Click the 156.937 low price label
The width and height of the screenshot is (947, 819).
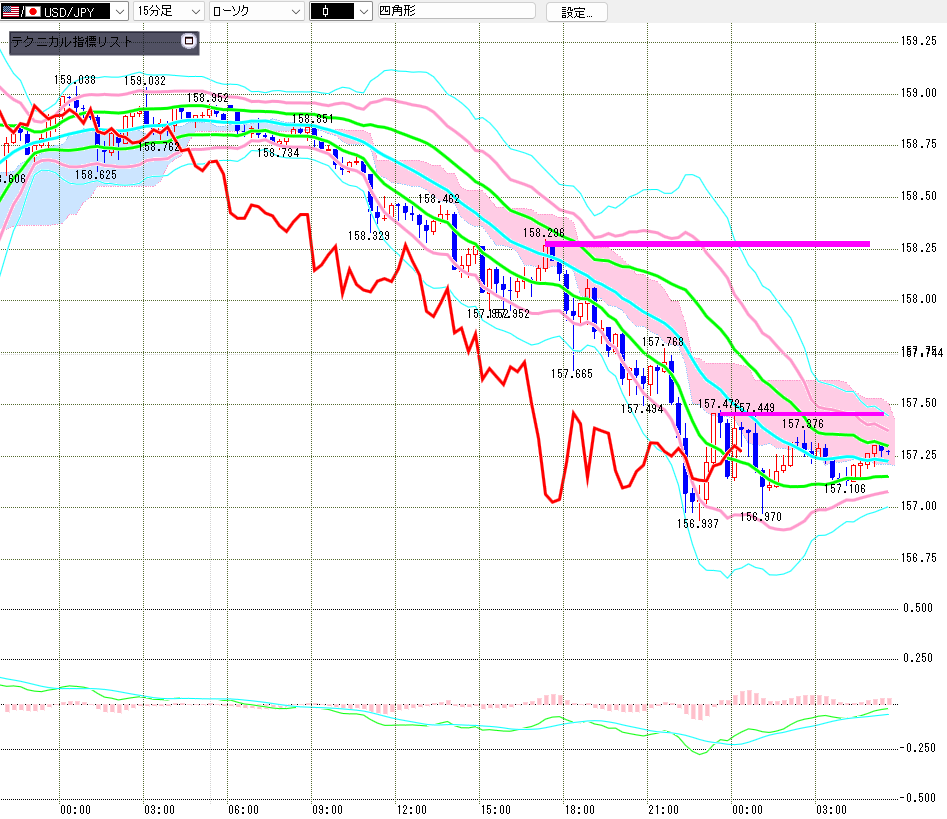[x=698, y=524]
